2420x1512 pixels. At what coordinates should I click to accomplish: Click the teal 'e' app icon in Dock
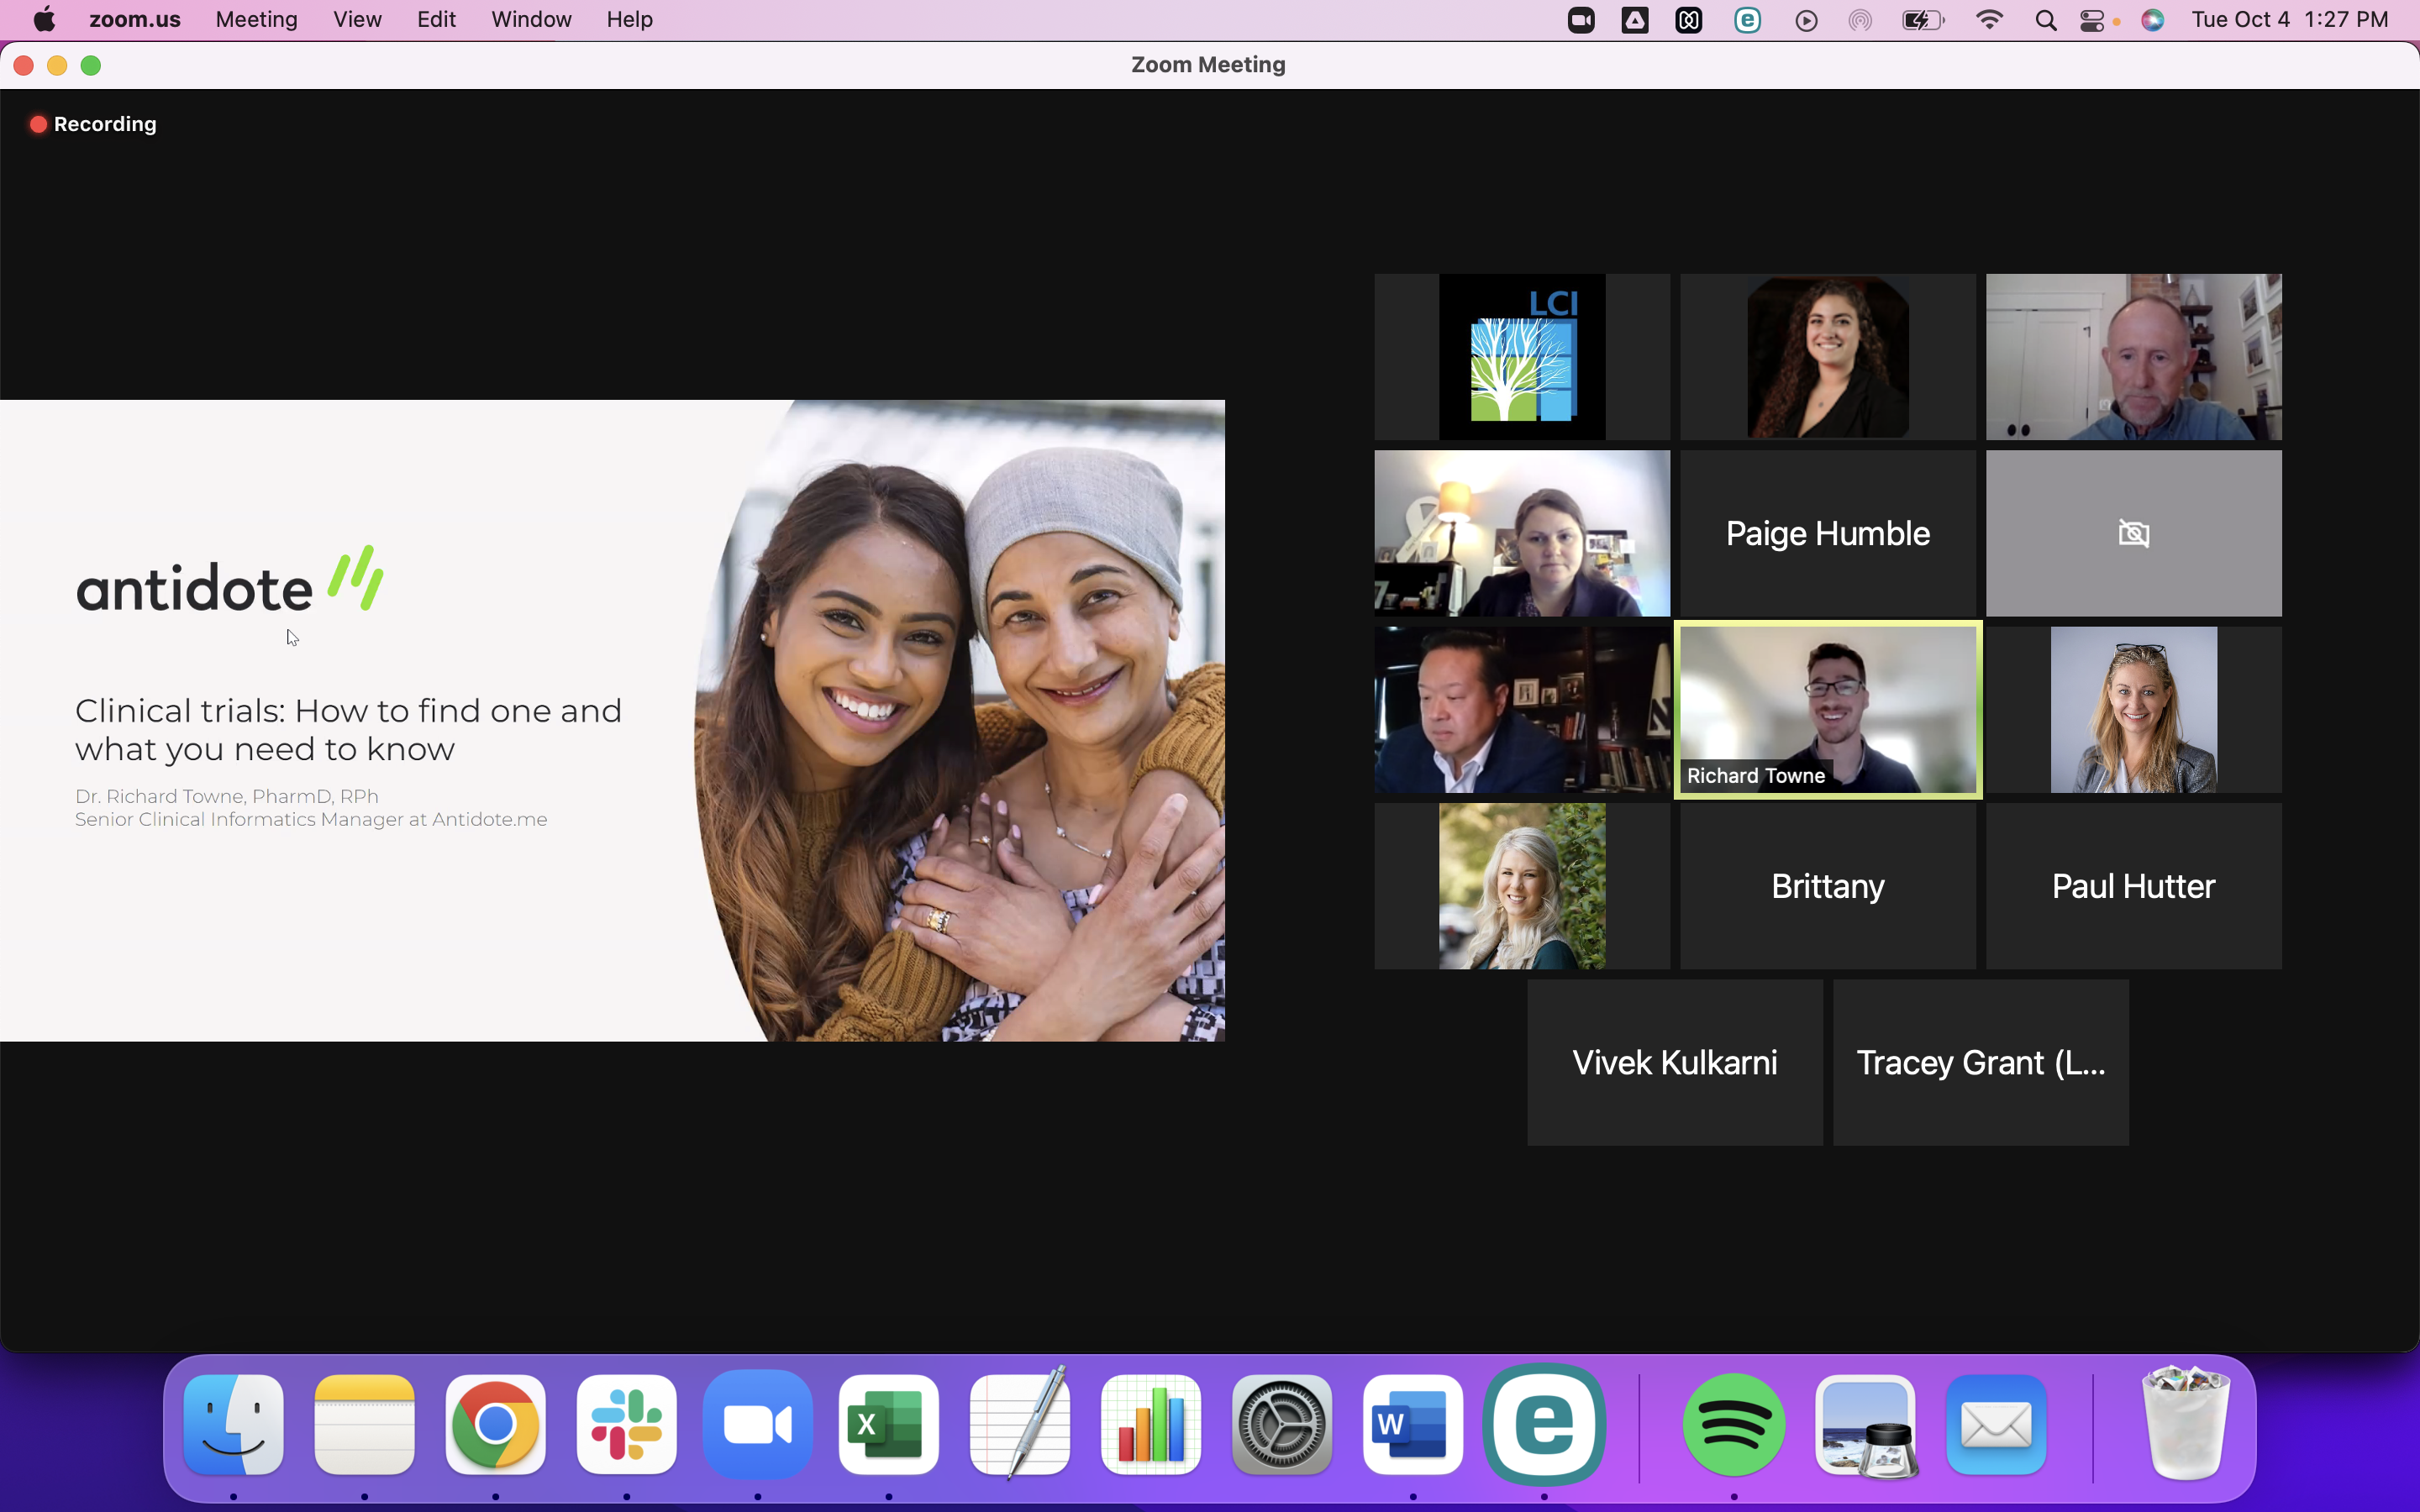point(1544,1424)
